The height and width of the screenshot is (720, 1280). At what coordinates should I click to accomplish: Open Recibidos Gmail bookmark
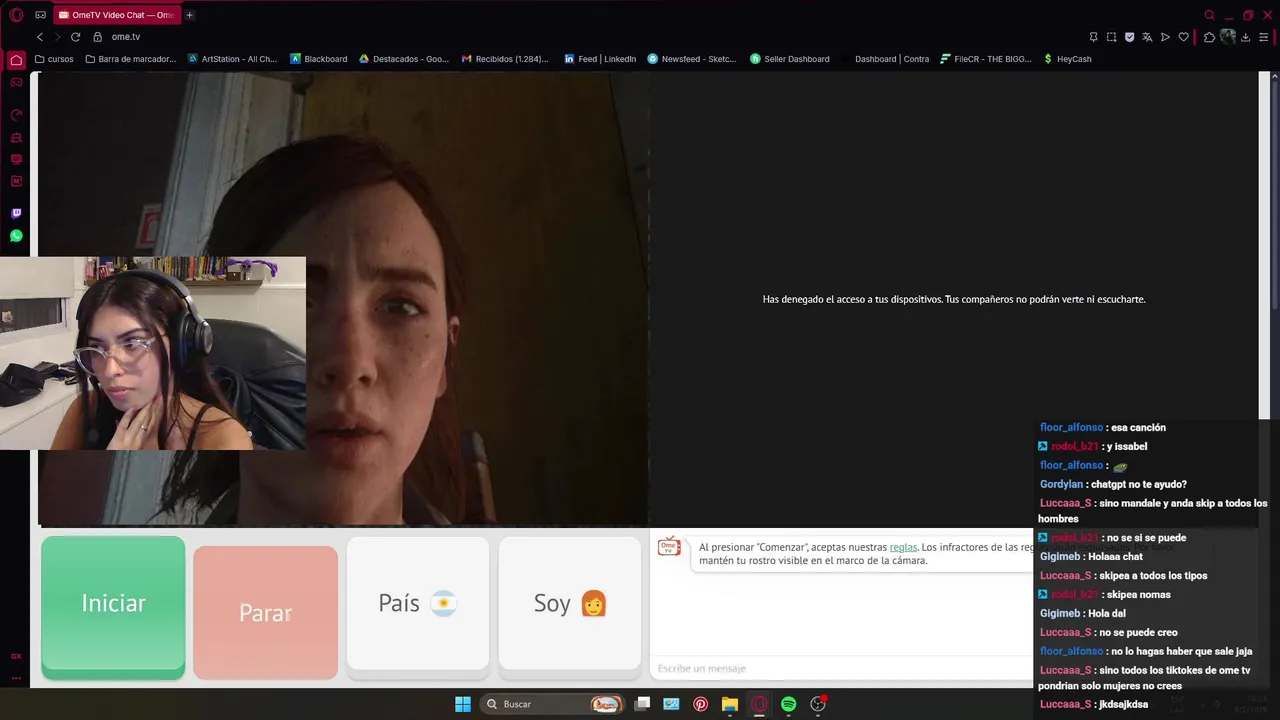point(505,59)
